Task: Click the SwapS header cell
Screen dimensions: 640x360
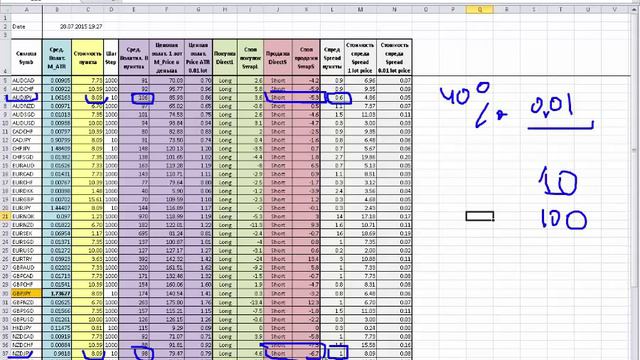Action: 306,58
